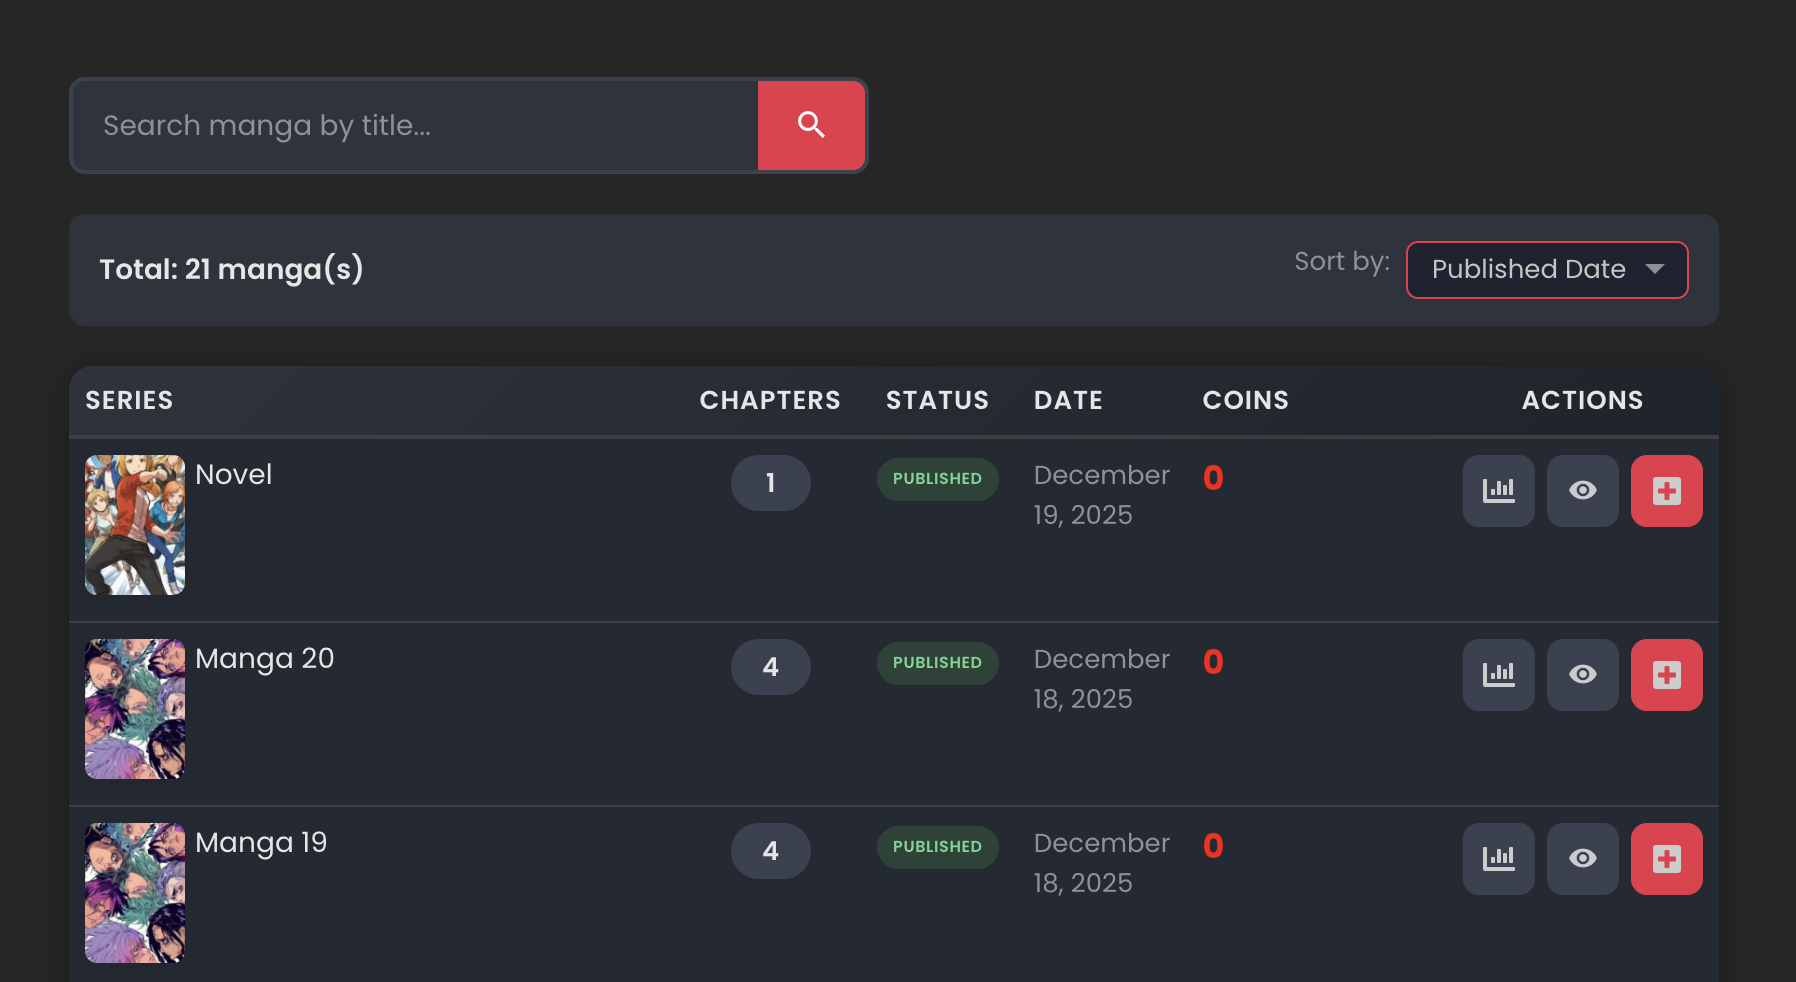
Task: Click the red search magnifier icon
Action: tap(811, 125)
